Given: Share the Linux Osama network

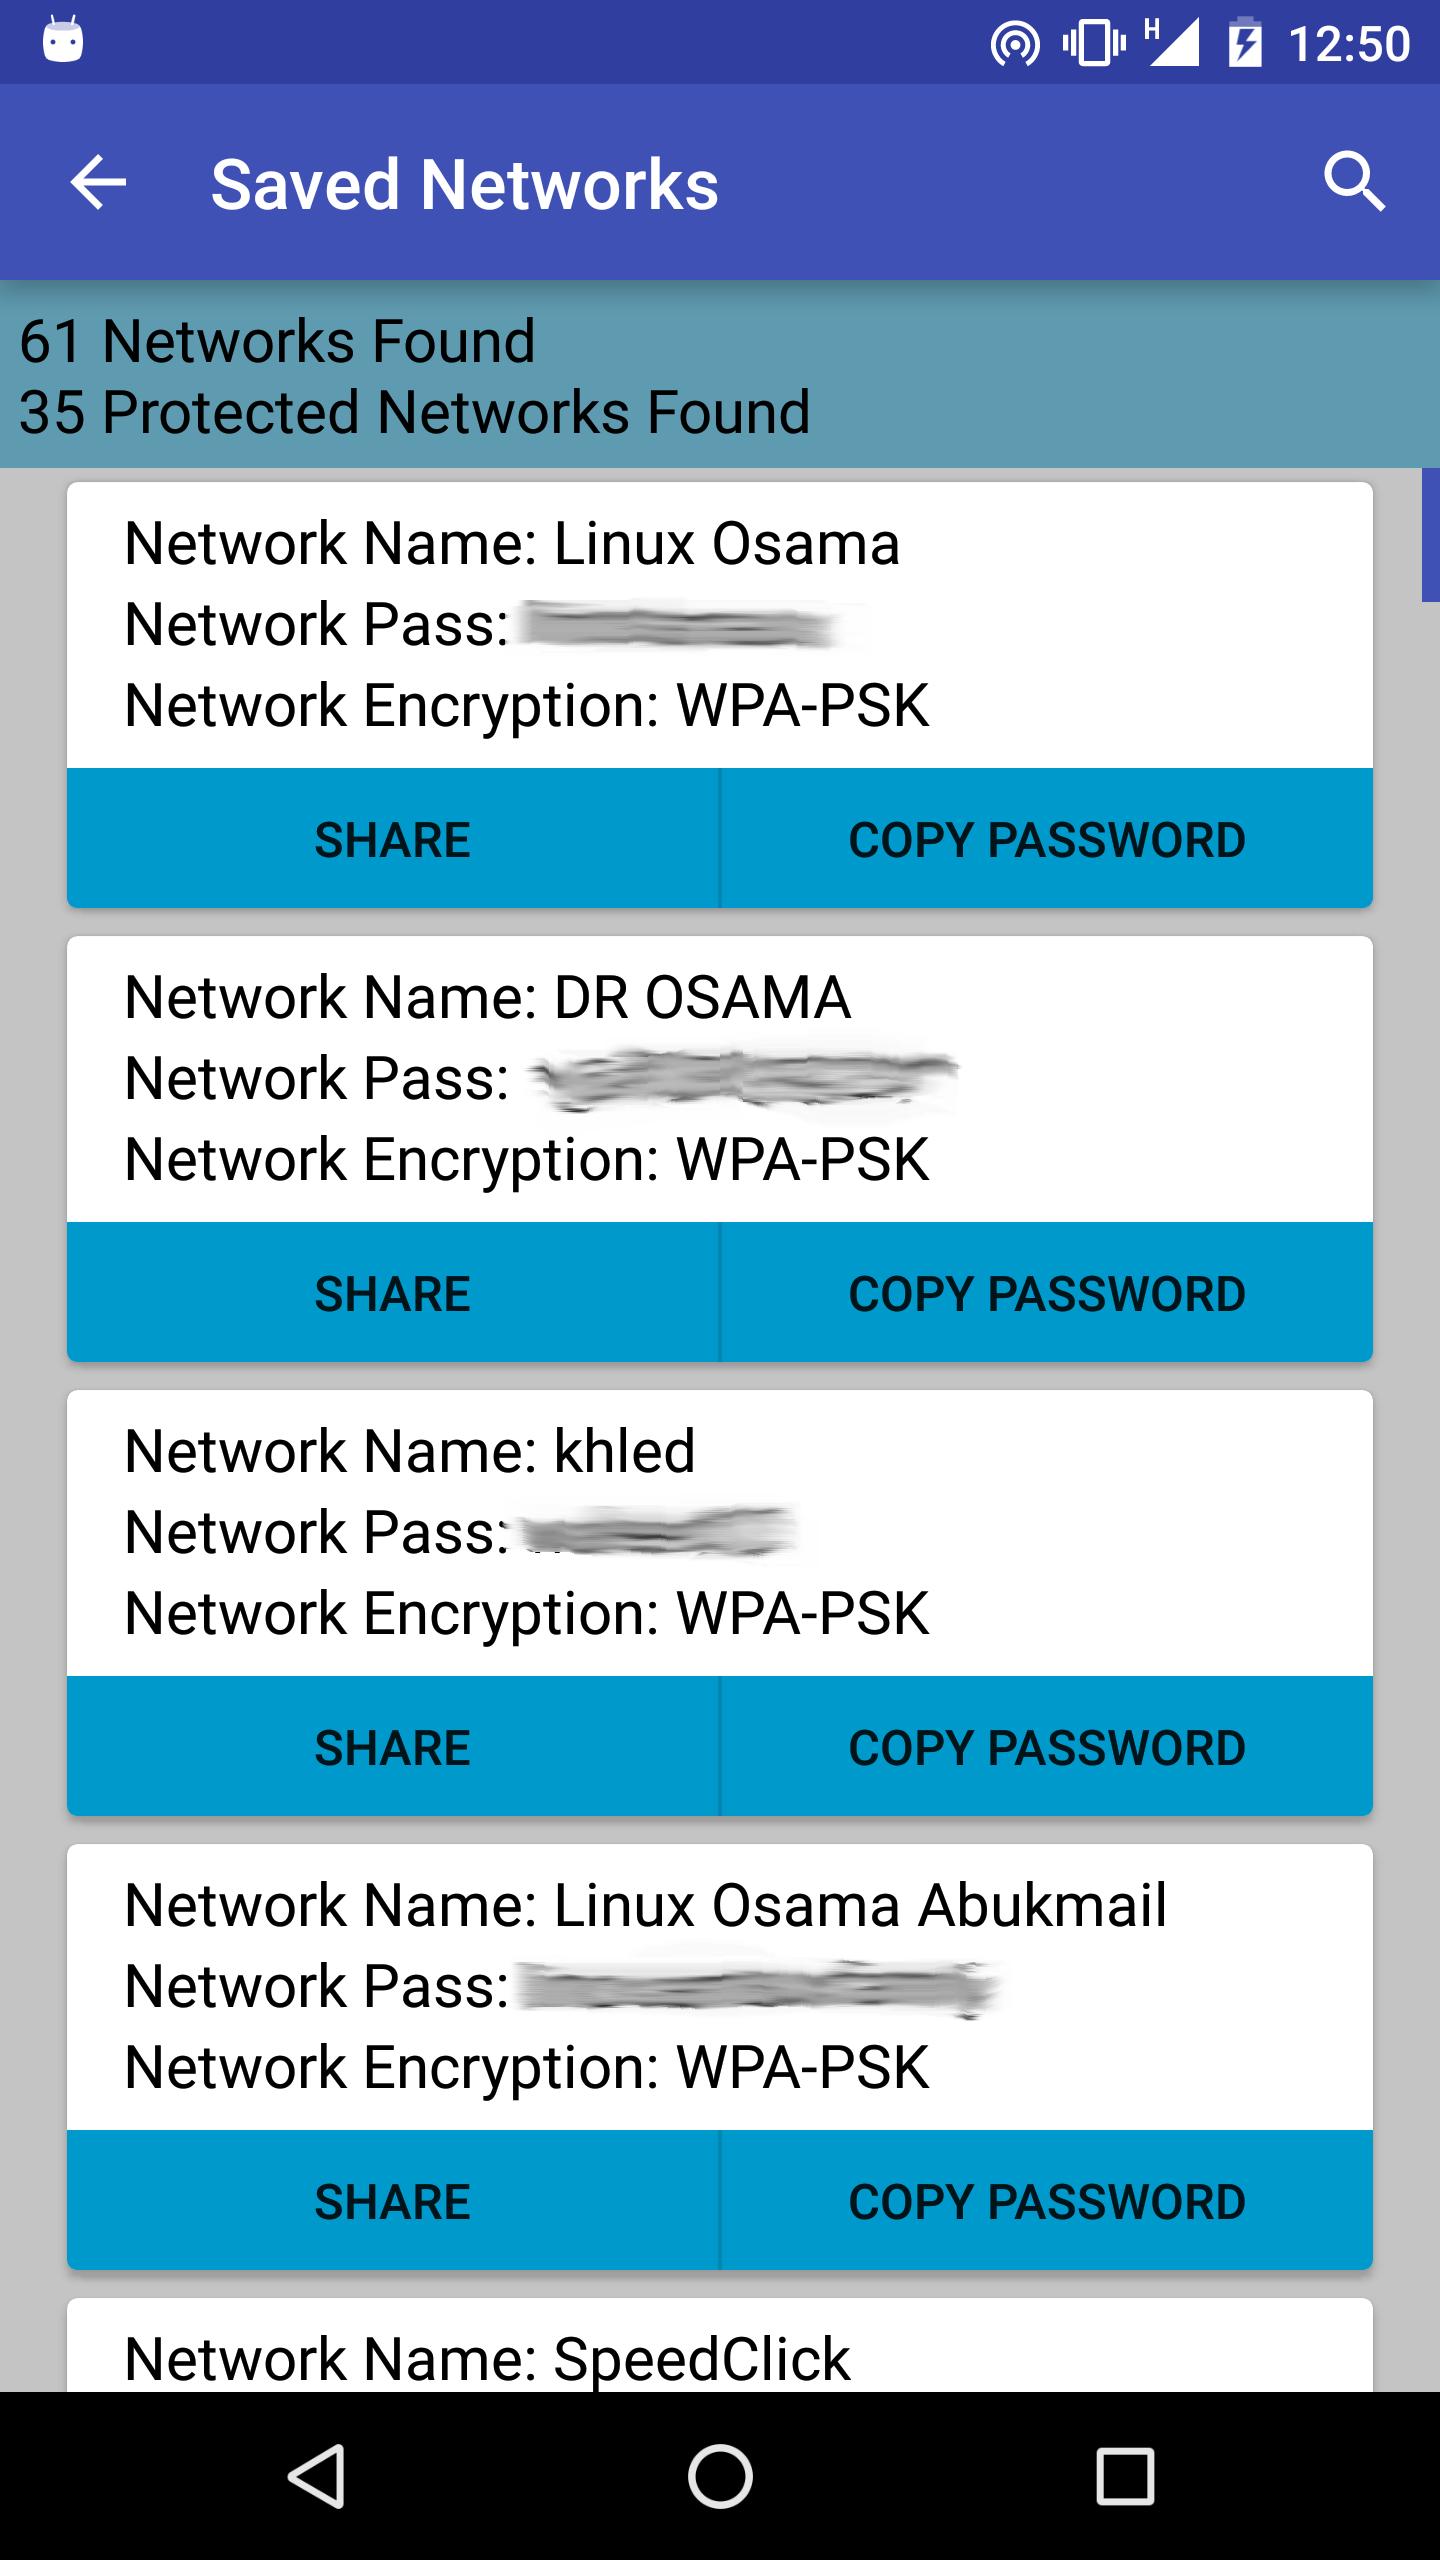Looking at the screenshot, I should (x=393, y=839).
